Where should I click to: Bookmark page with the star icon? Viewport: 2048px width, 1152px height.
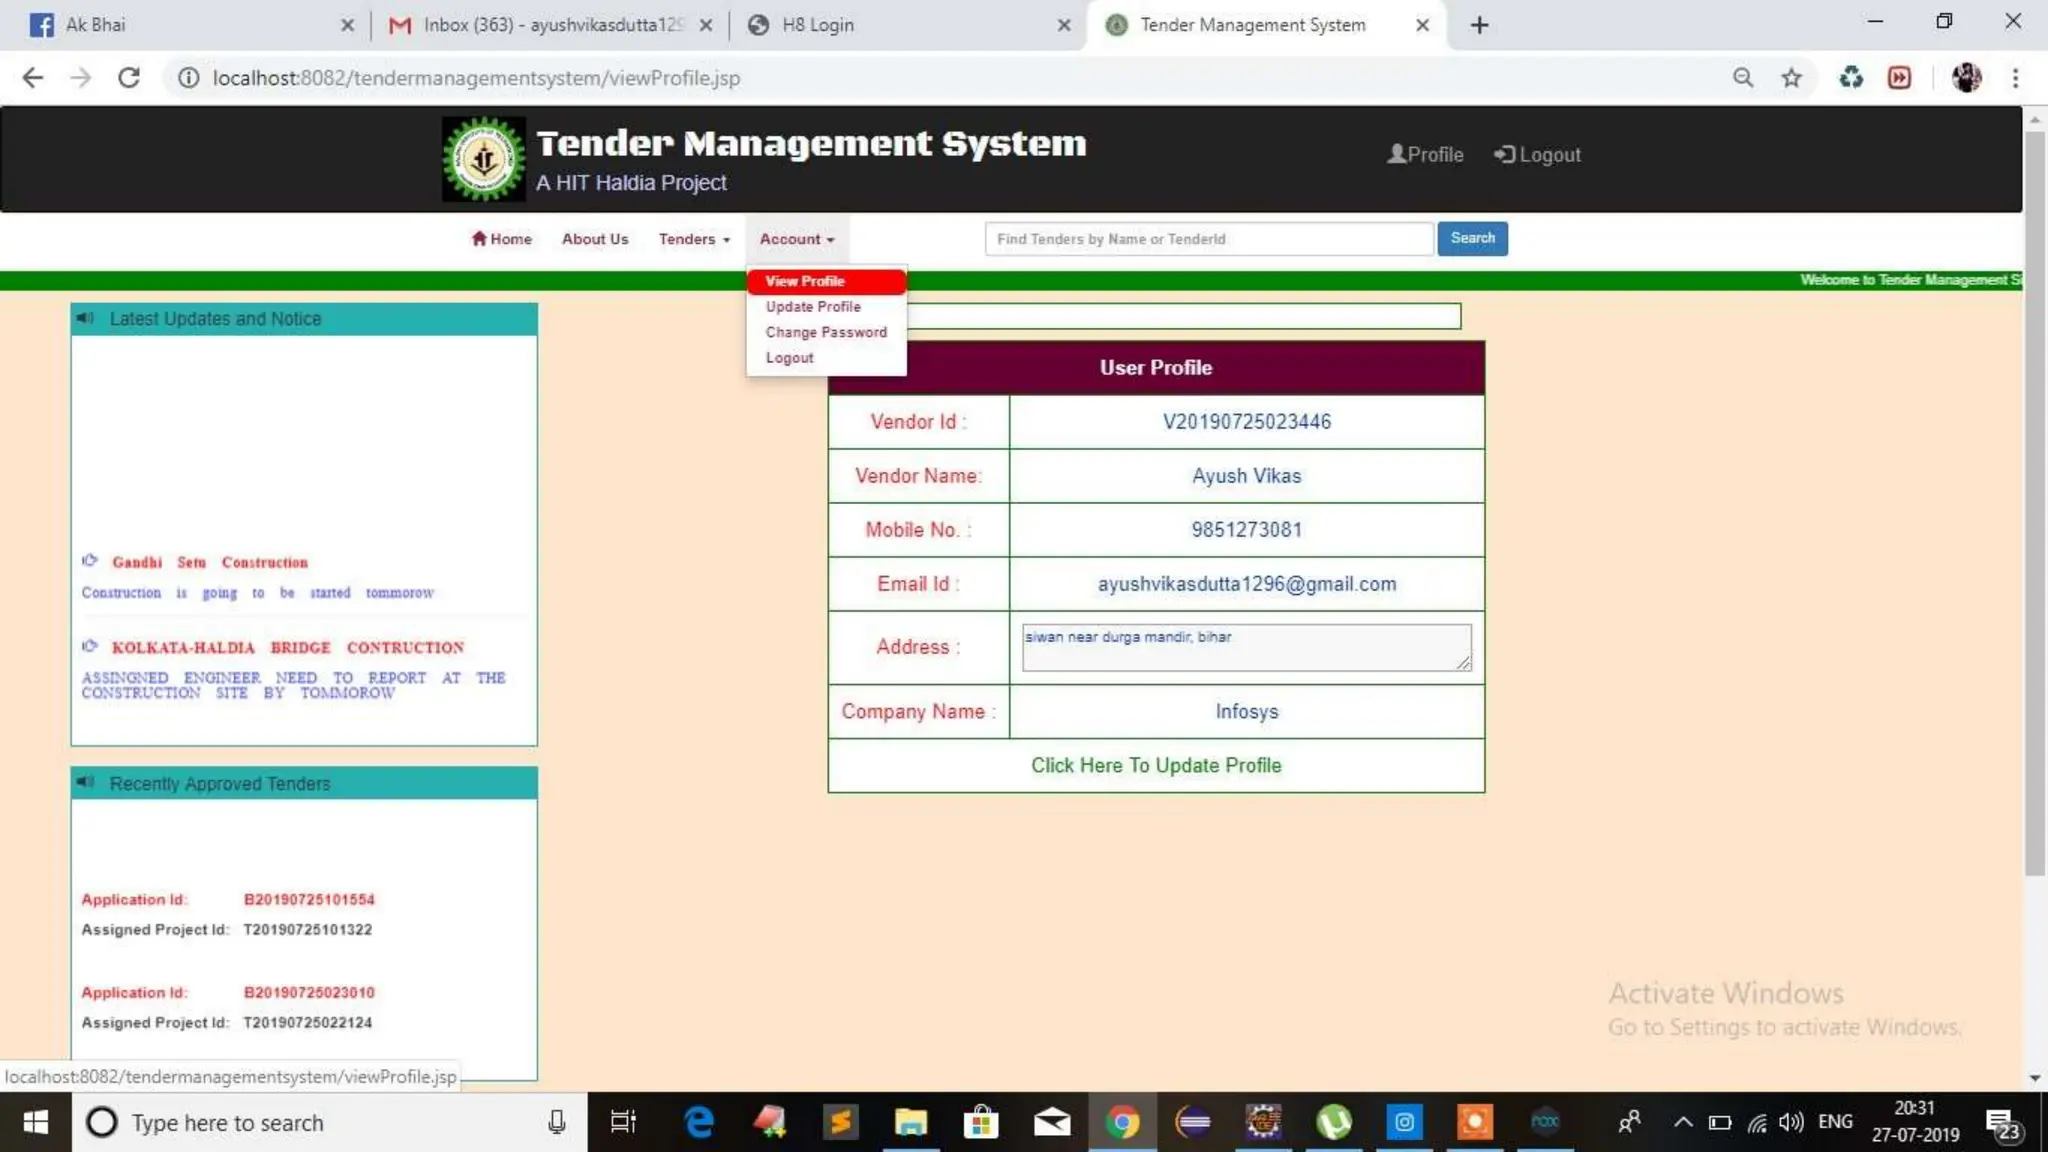pyautogui.click(x=1791, y=78)
